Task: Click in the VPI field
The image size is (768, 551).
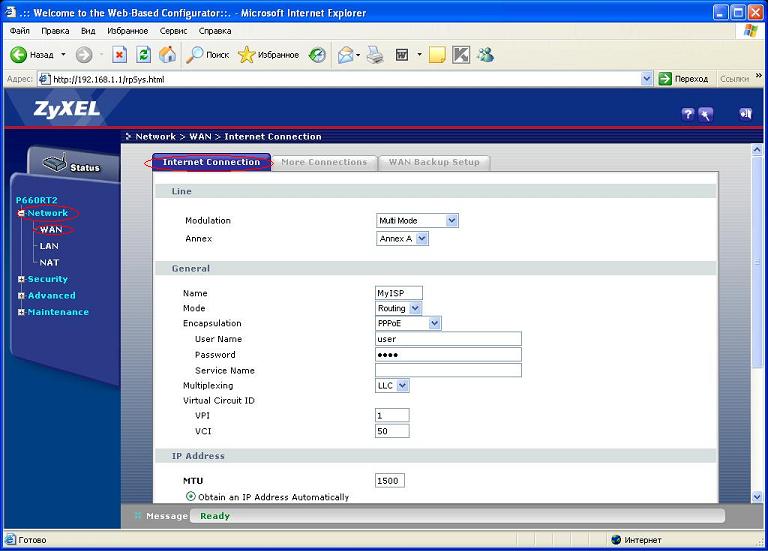Action: click(x=392, y=415)
